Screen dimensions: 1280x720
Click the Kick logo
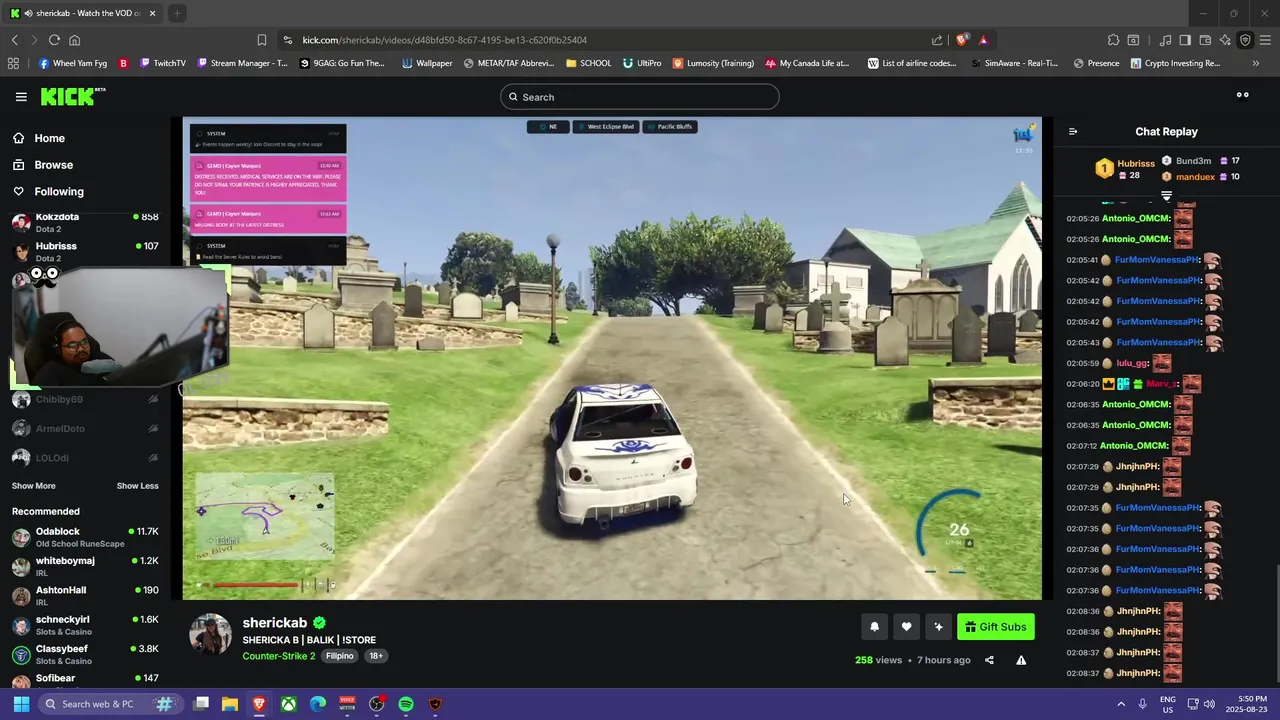[x=72, y=96]
